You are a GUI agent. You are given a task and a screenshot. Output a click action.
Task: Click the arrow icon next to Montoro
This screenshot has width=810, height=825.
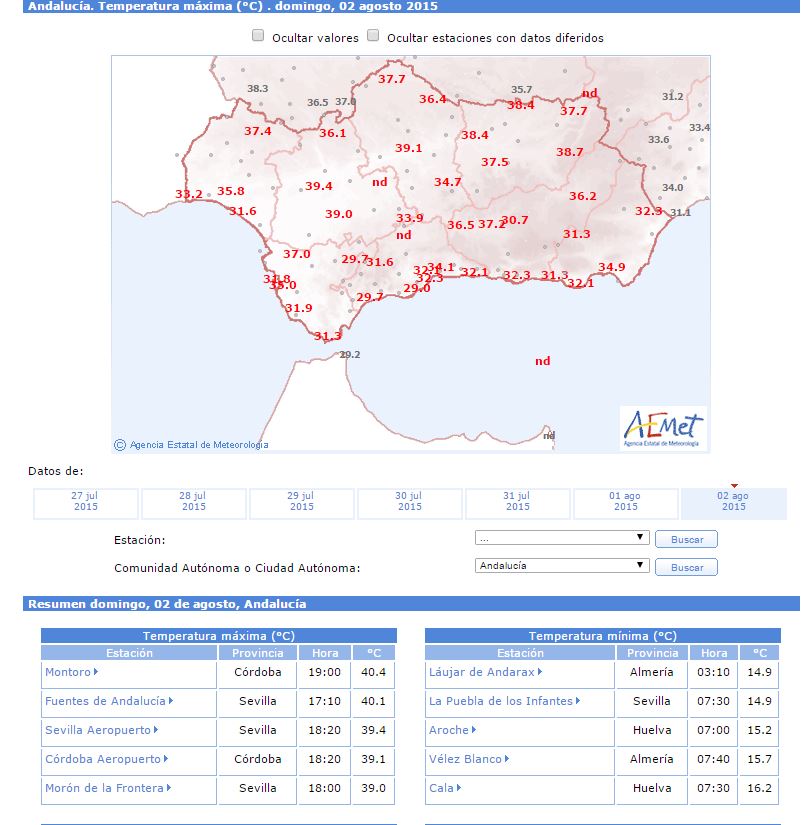coord(96,673)
